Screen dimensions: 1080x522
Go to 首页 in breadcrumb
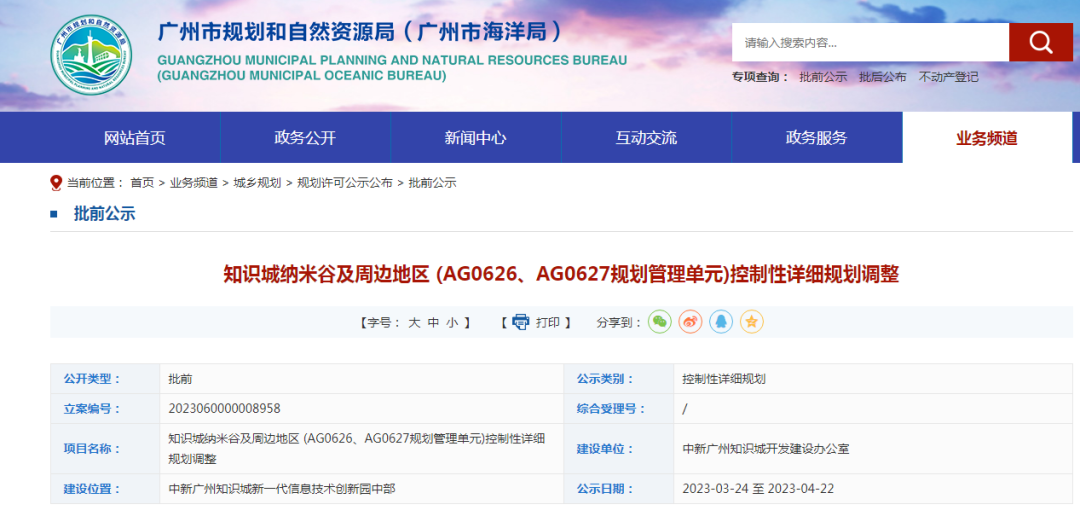click(x=143, y=182)
